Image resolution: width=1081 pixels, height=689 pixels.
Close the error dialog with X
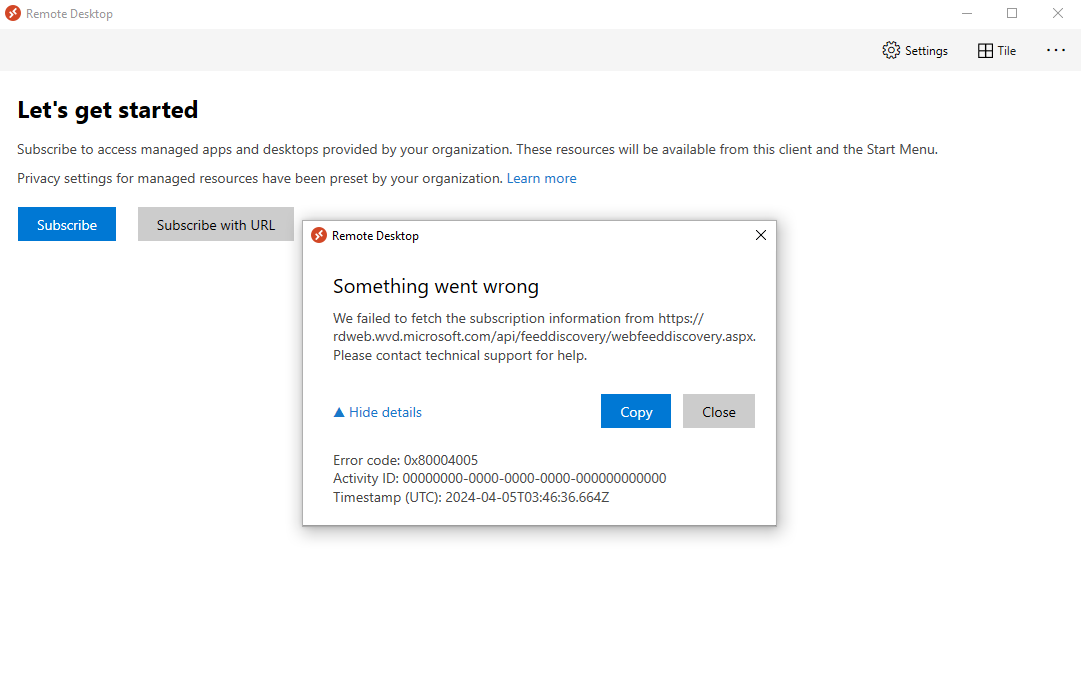(x=760, y=235)
